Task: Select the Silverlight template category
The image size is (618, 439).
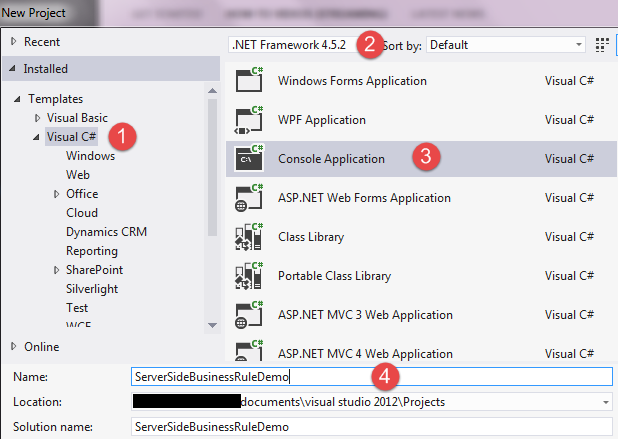Action: tap(92, 289)
